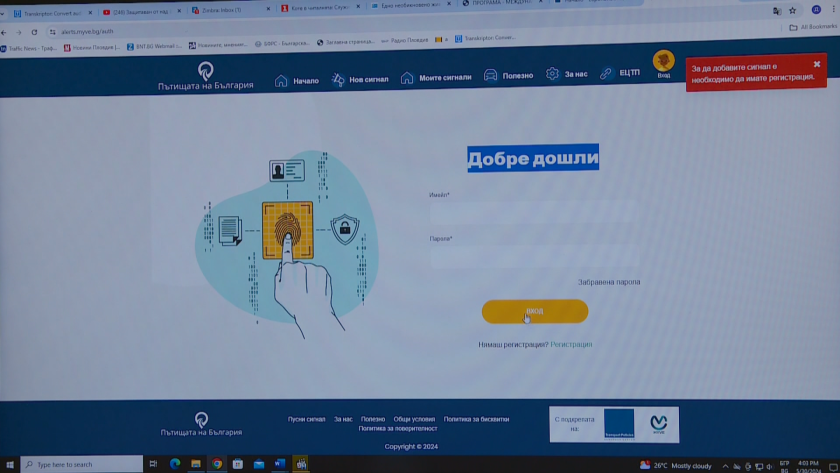Open Нов сигнал from the navigation bar

[x=361, y=79]
